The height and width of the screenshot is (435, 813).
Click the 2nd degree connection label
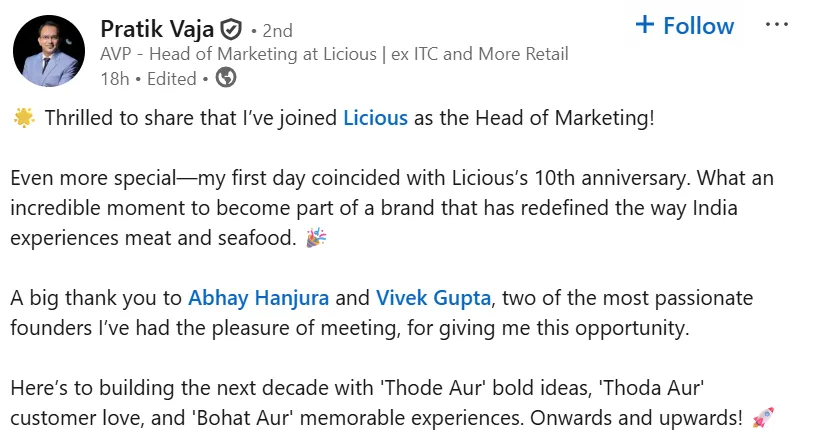coord(277,31)
